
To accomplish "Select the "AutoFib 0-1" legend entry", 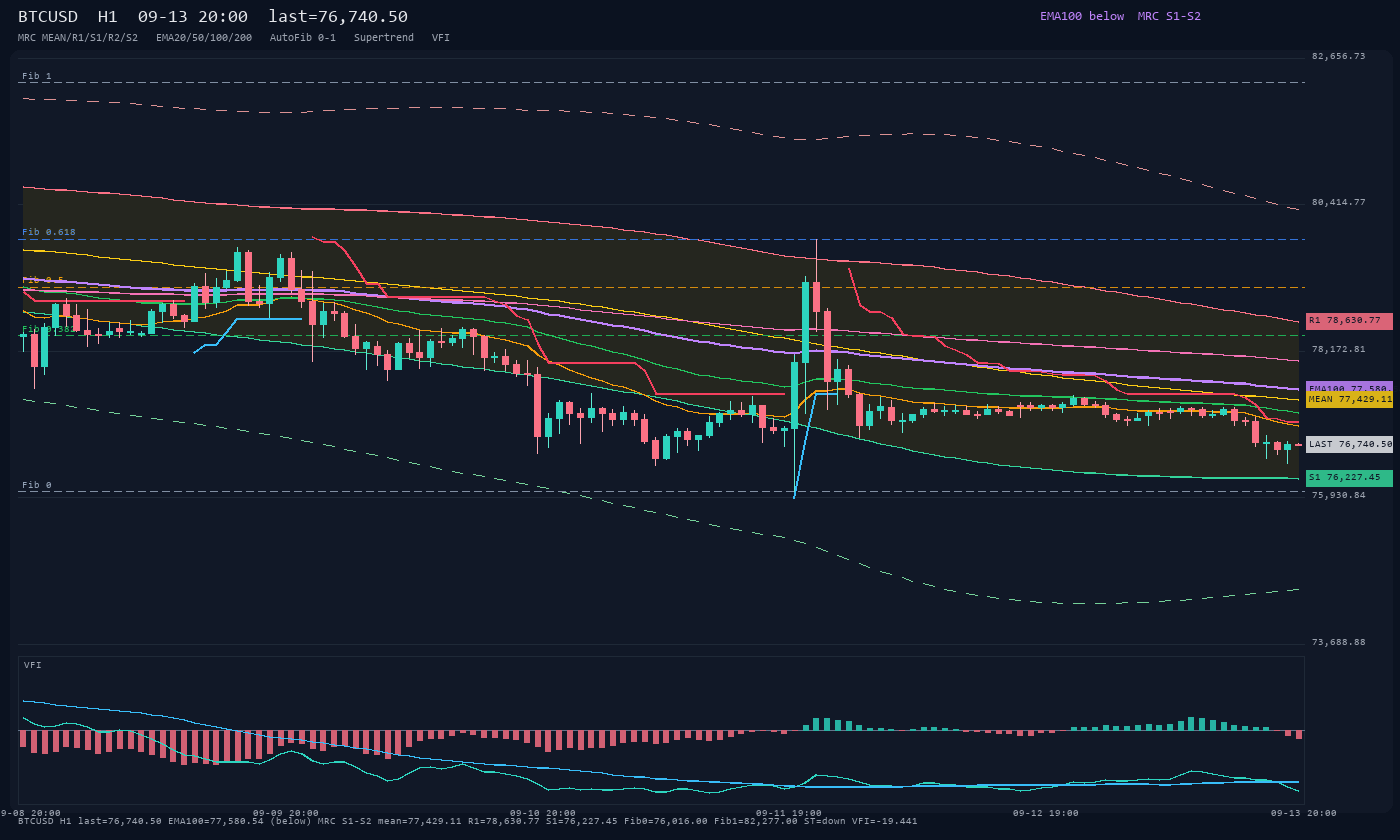I will coord(303,37).
